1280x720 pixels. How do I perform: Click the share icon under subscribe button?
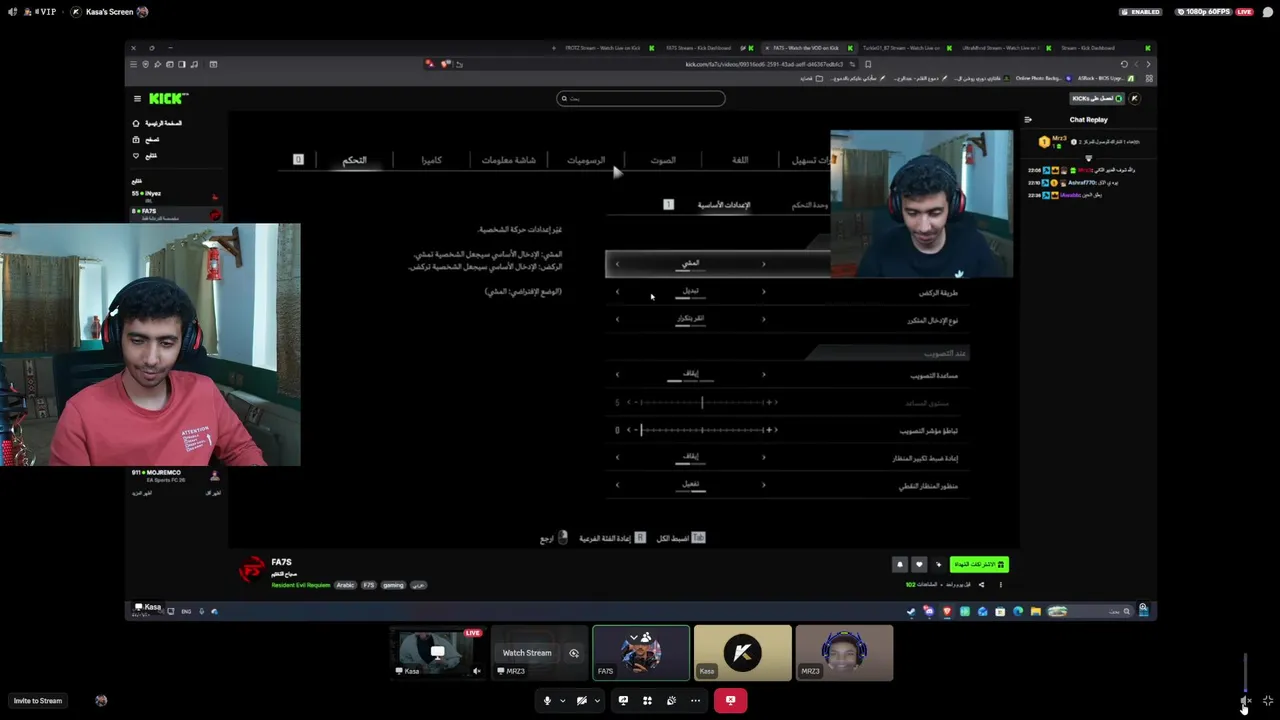(x=981, y=585)
